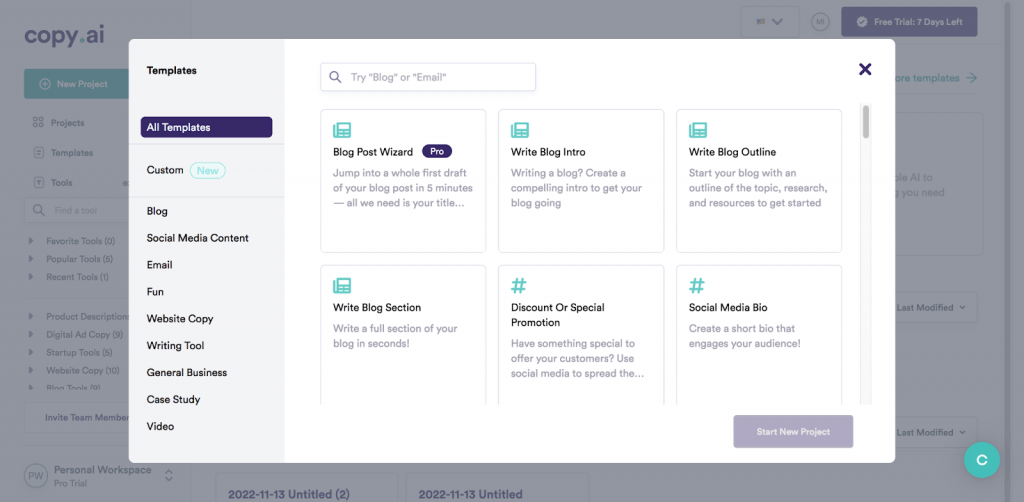Click the arrow beside more templates

(972, 78)
